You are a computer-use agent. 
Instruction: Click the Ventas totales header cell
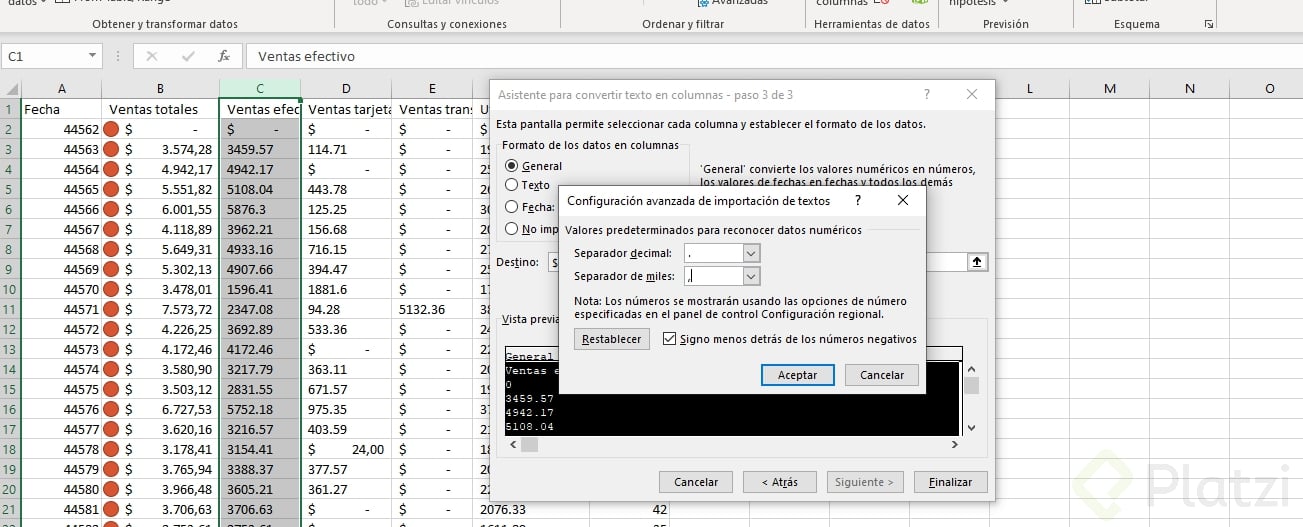[160, 109]
